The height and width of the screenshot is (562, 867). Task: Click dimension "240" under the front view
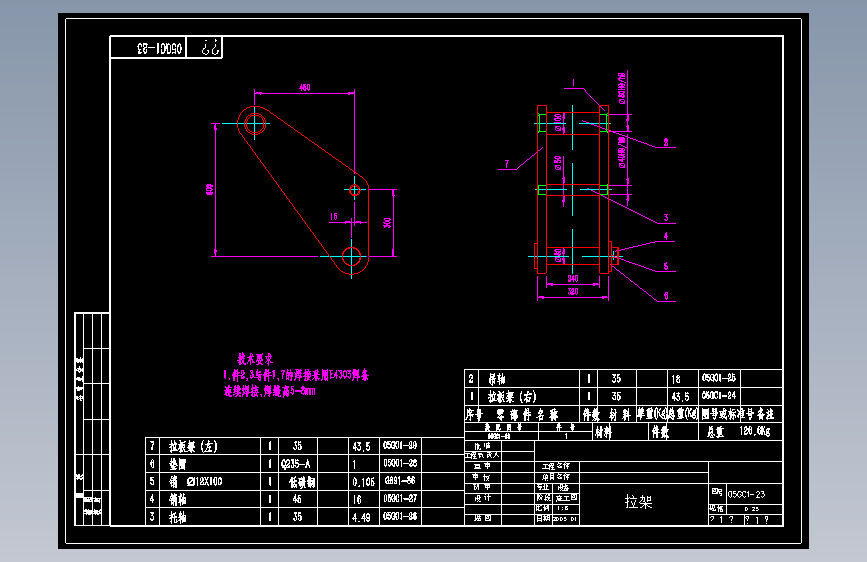(573, 279)
